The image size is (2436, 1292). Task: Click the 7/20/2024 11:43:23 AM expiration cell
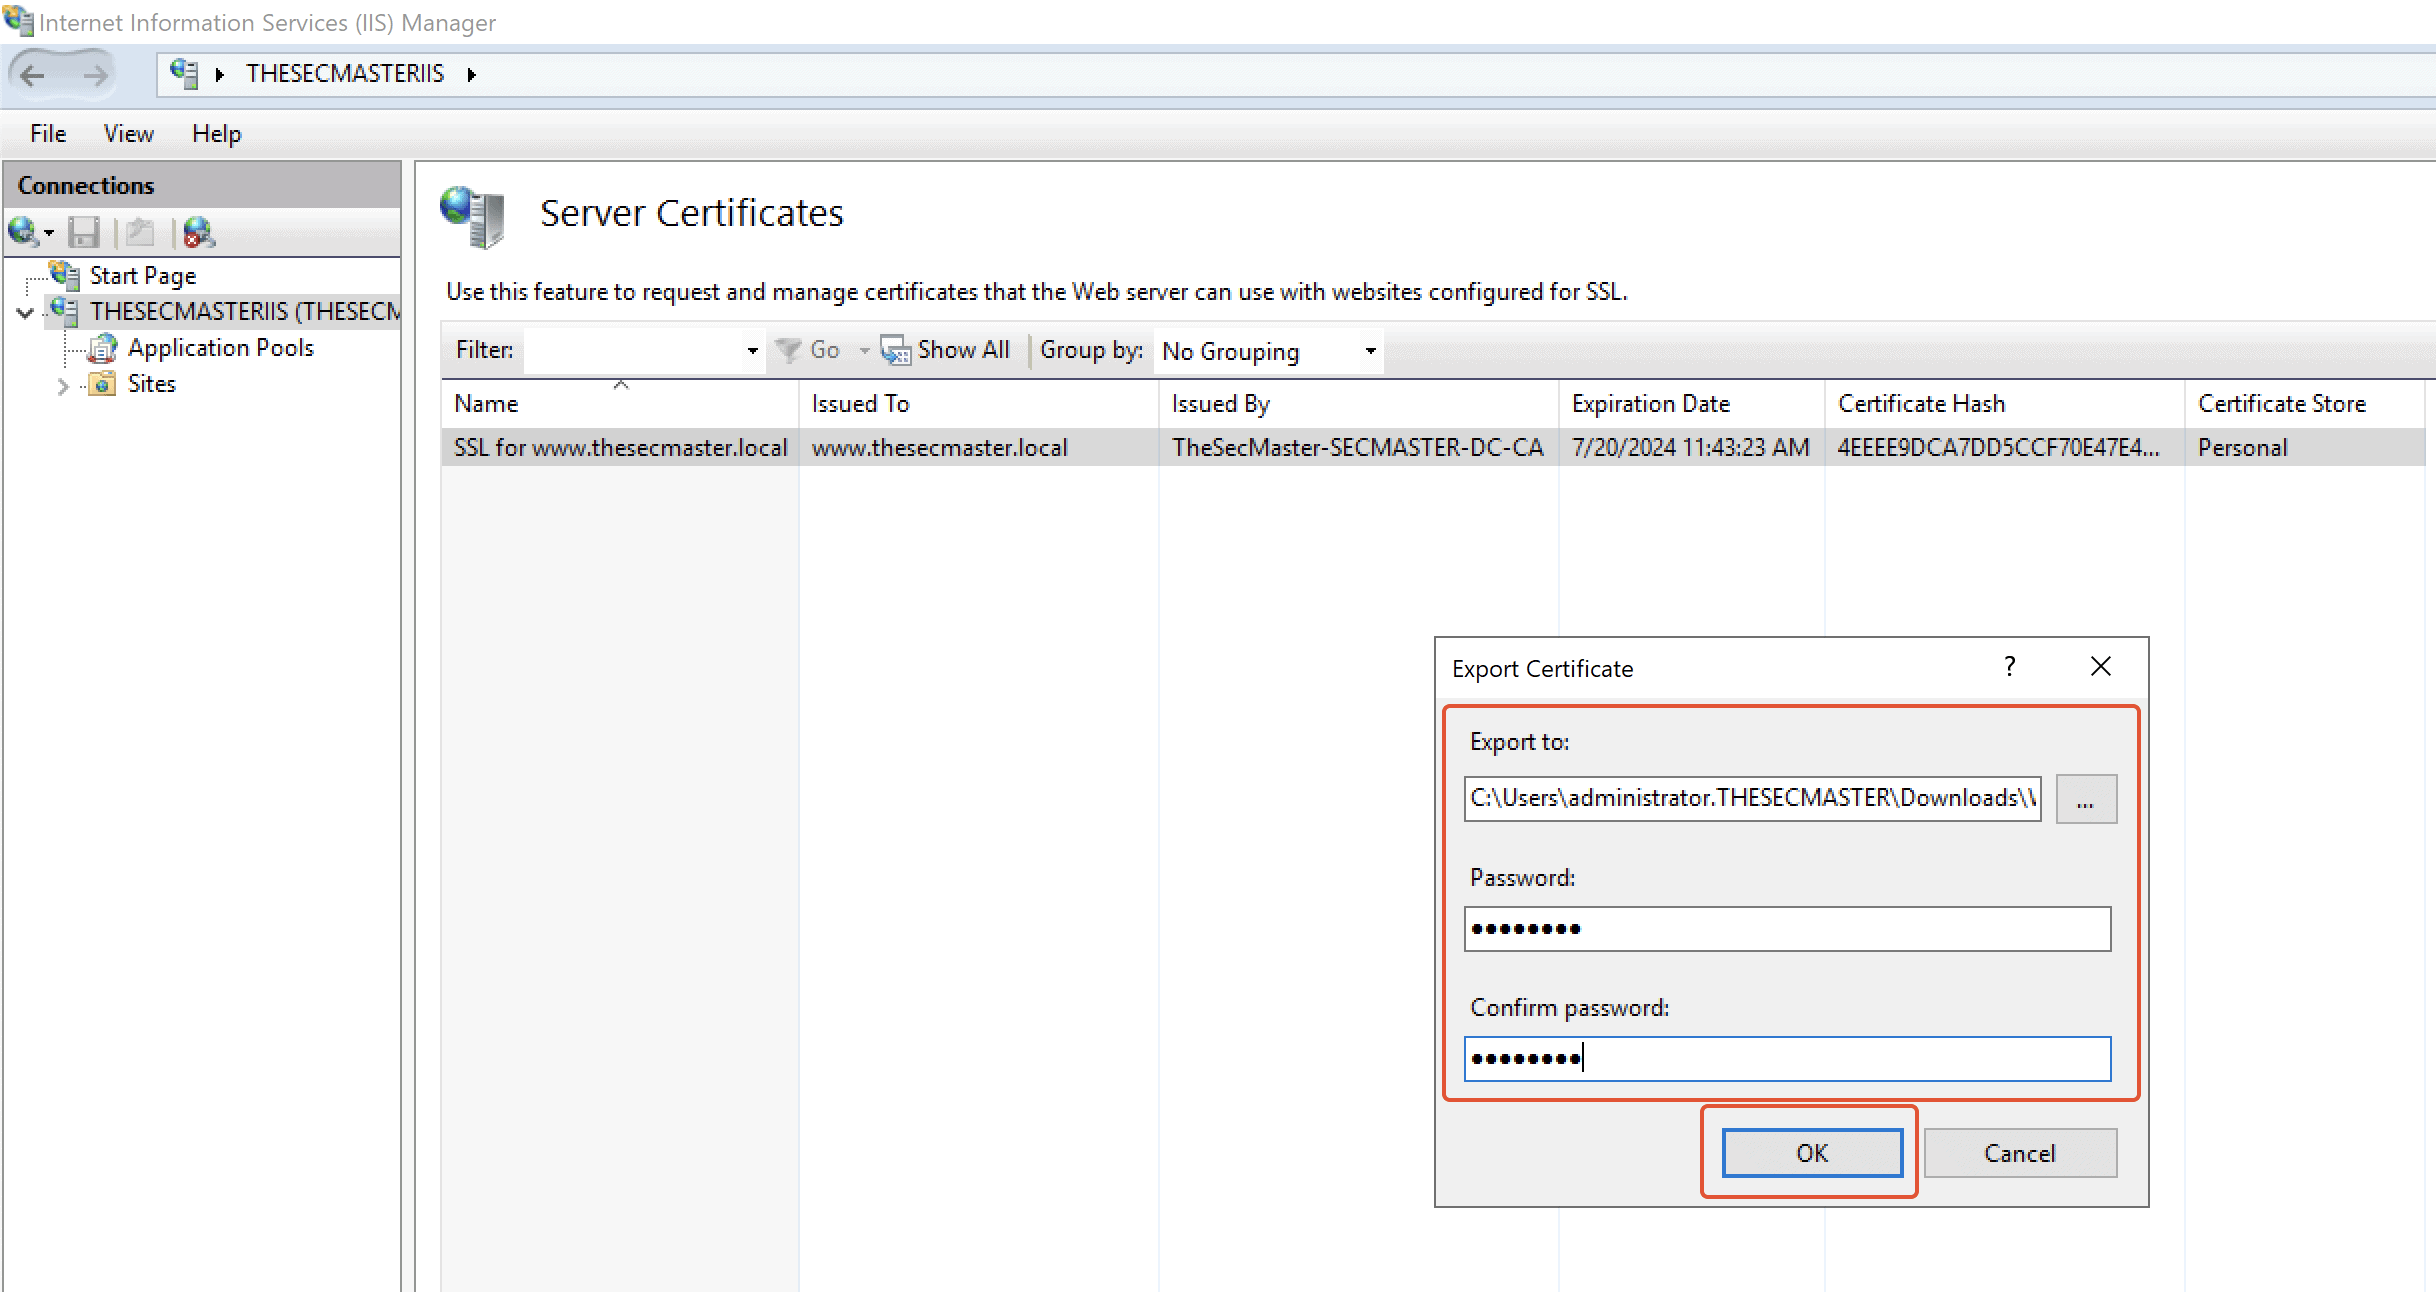pos(1691,448)
